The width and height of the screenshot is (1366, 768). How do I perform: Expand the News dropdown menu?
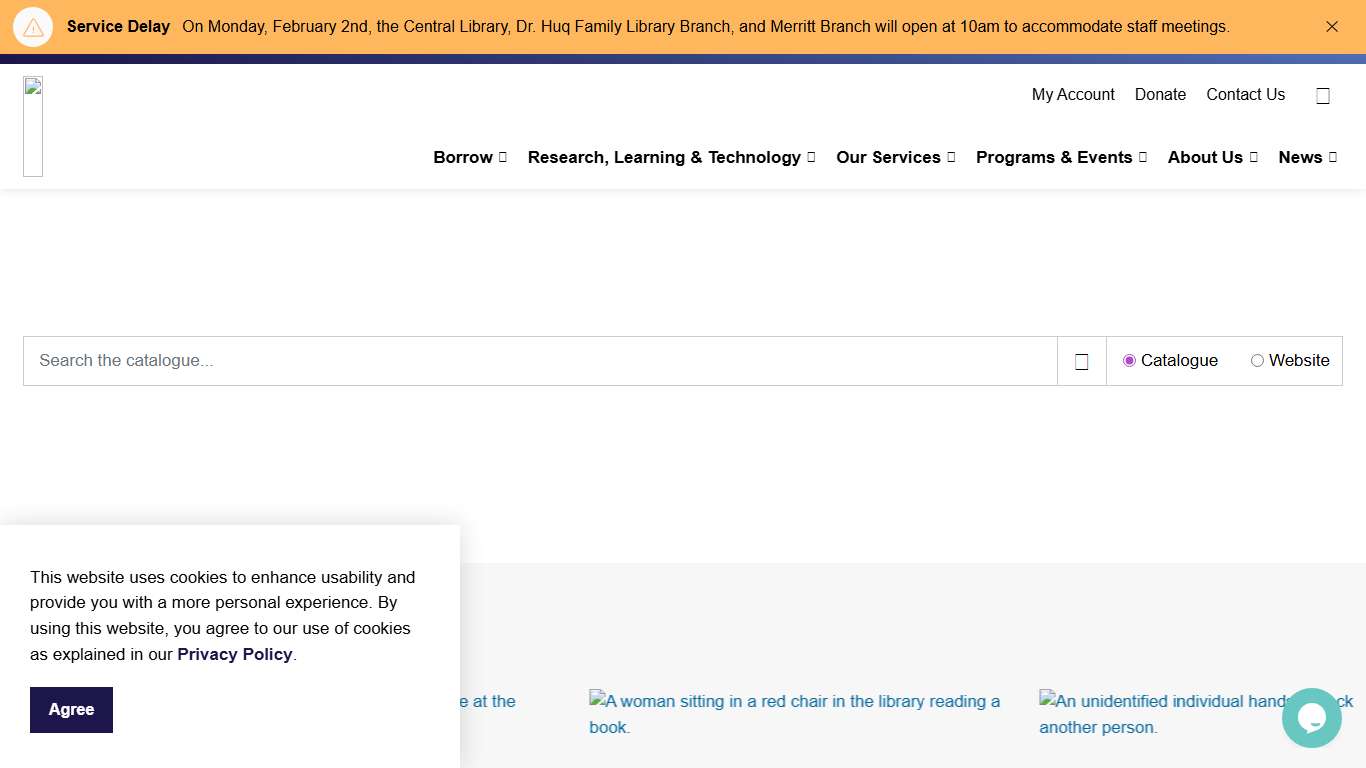pos(1307,157)
